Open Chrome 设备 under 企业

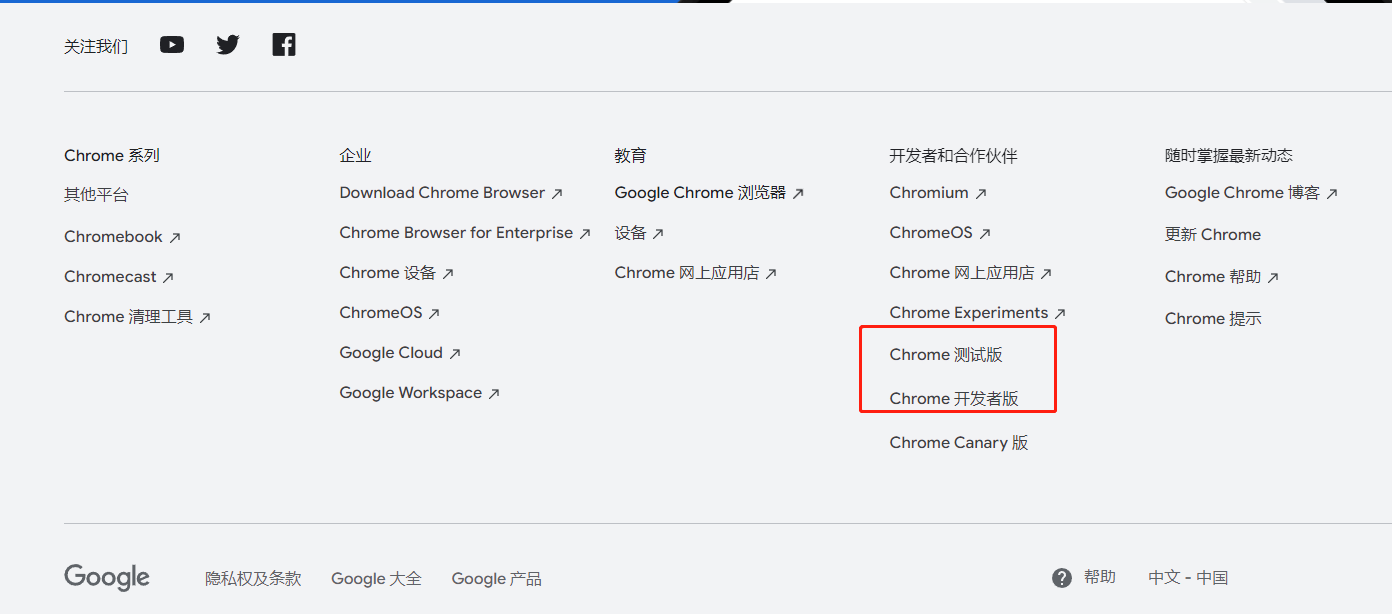tap(387, 273)
